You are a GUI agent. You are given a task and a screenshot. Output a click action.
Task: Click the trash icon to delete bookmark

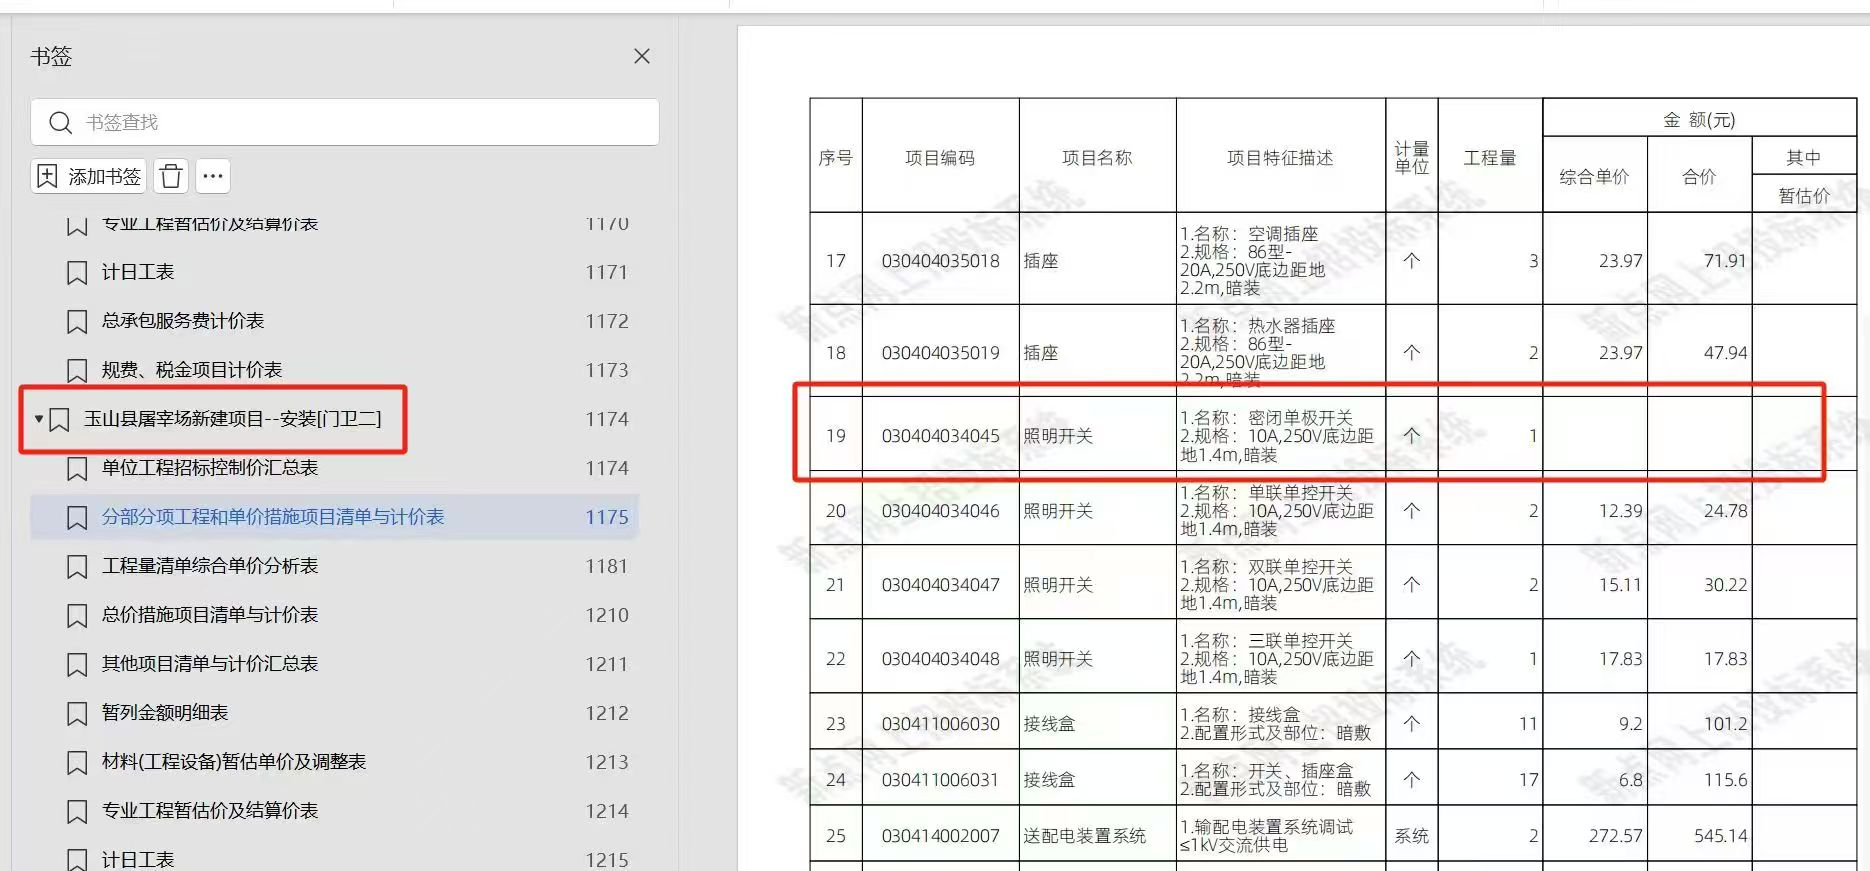[x=171, y=177]
